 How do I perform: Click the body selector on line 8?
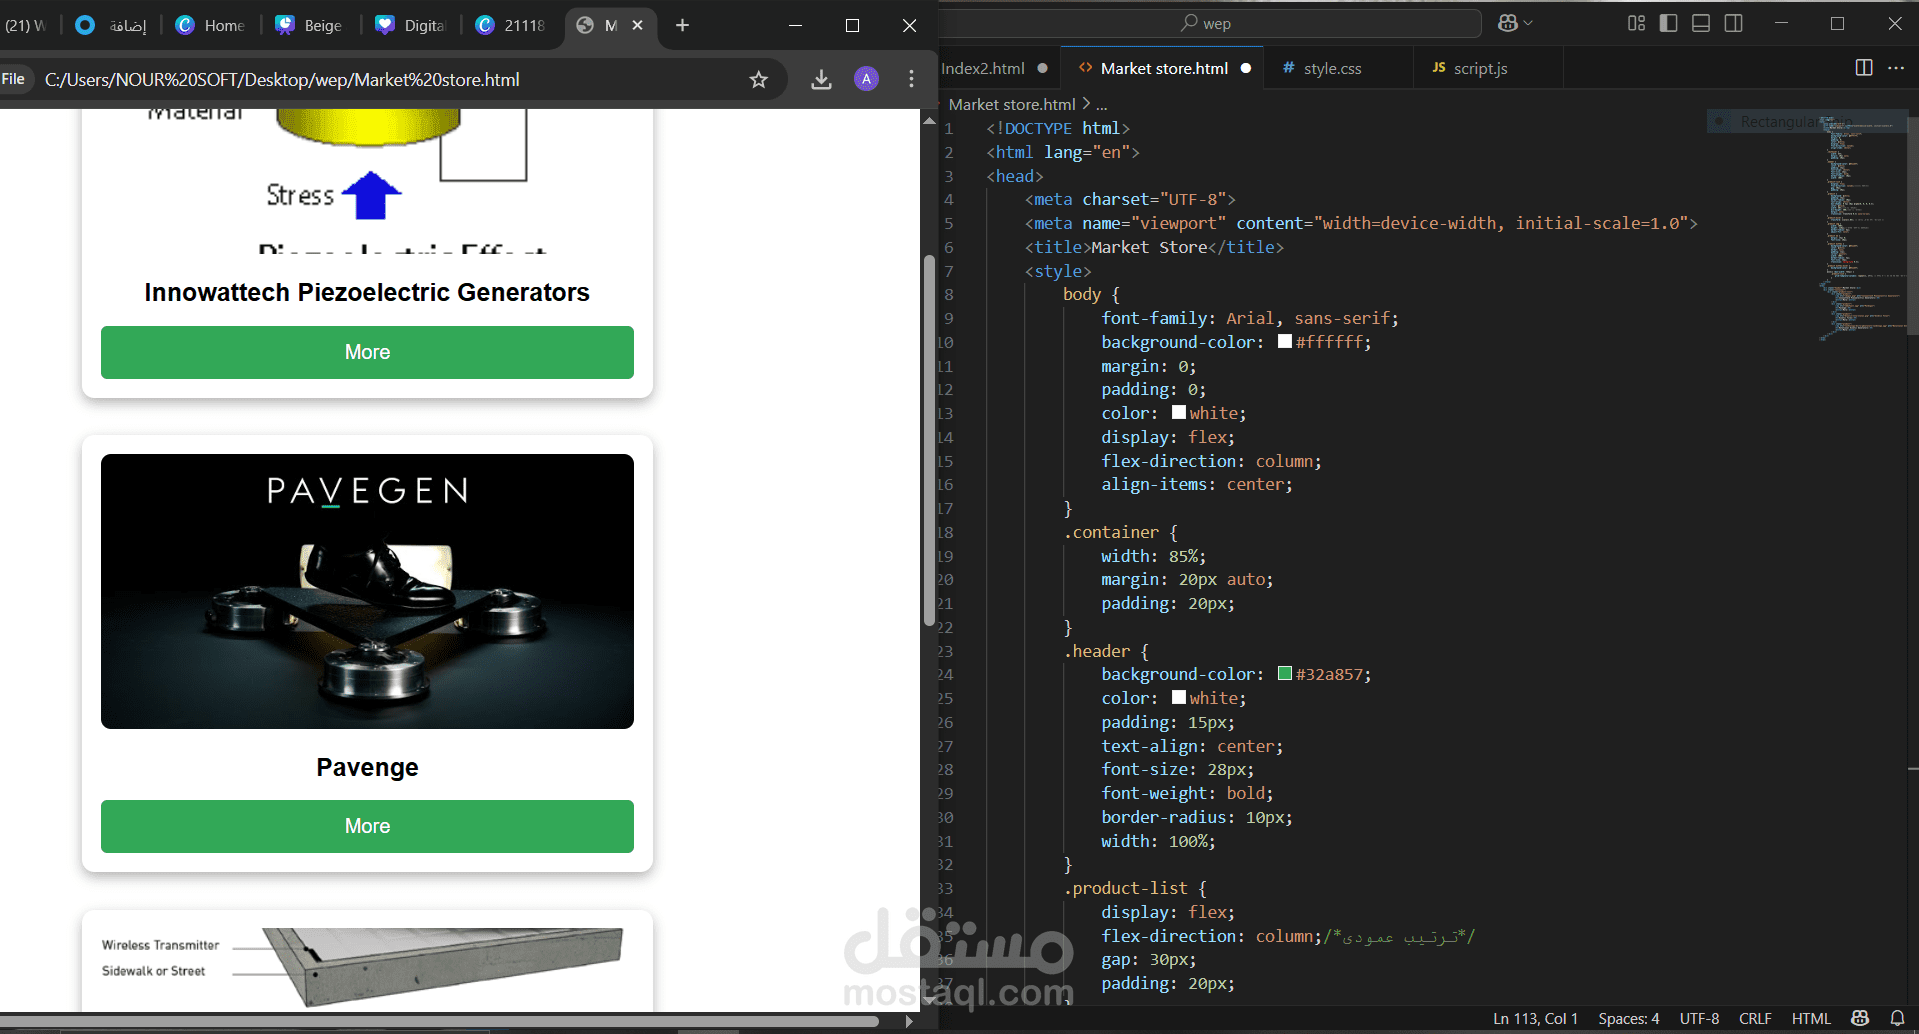(x=1082, y=294)
